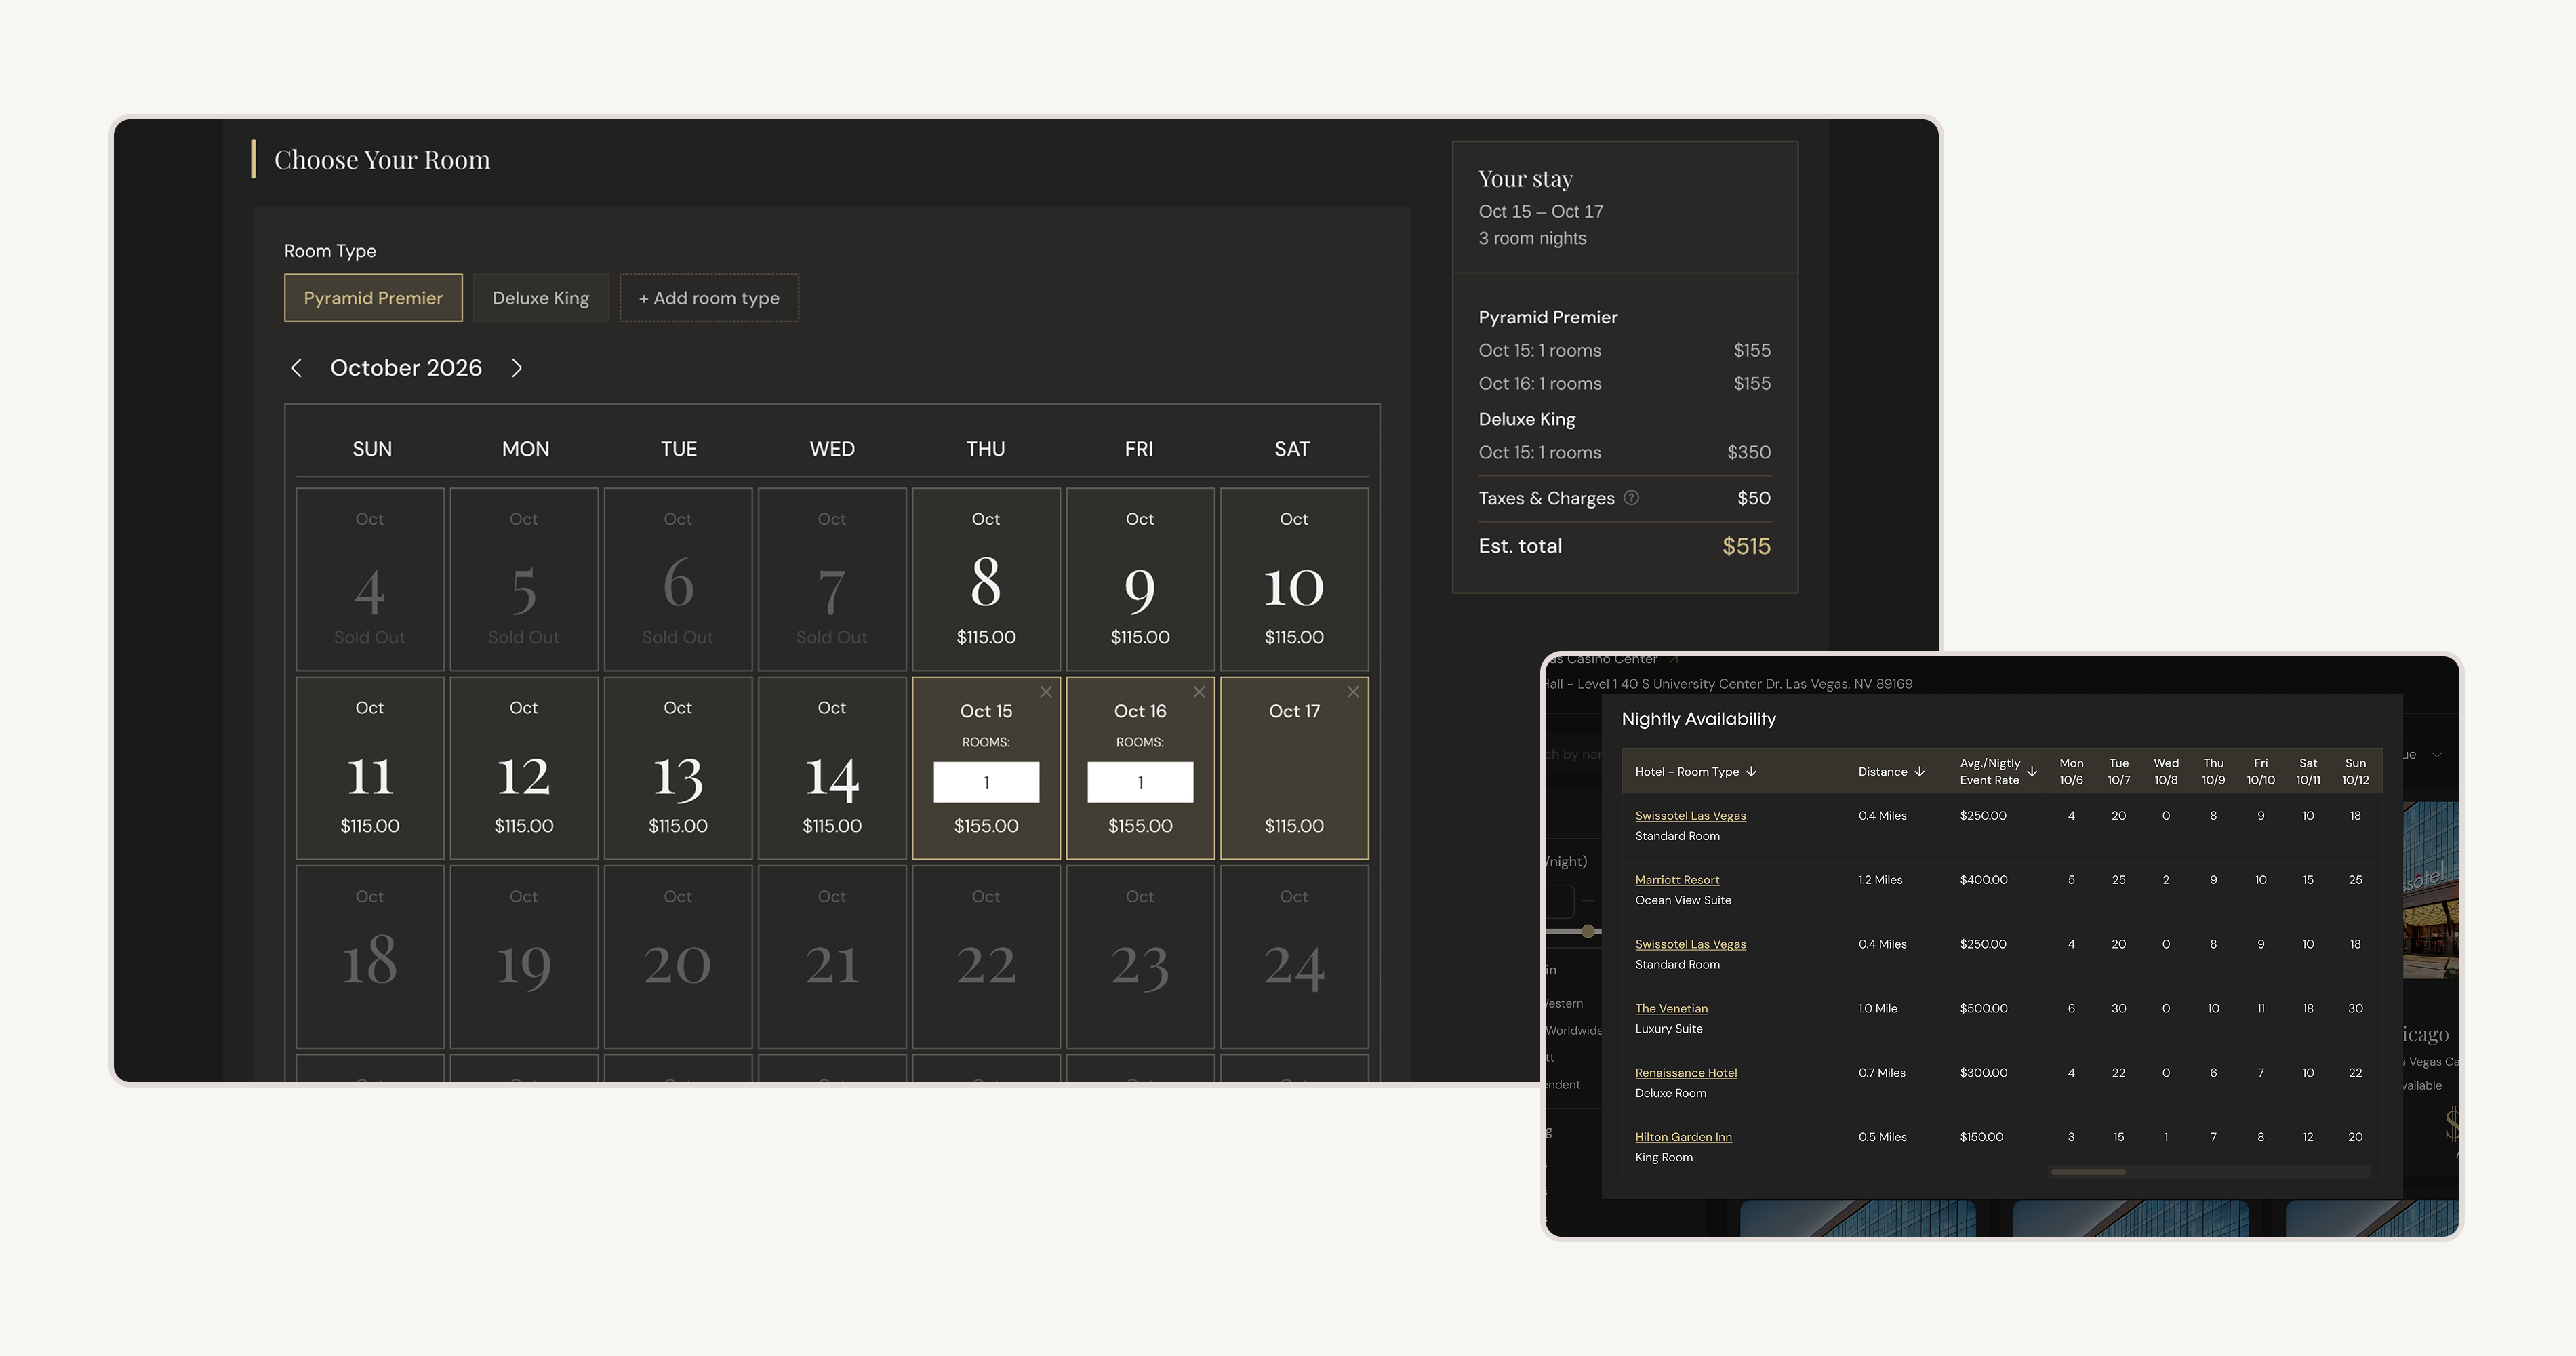Click the Taxes & Charges $50 amount

[1754, 498]
